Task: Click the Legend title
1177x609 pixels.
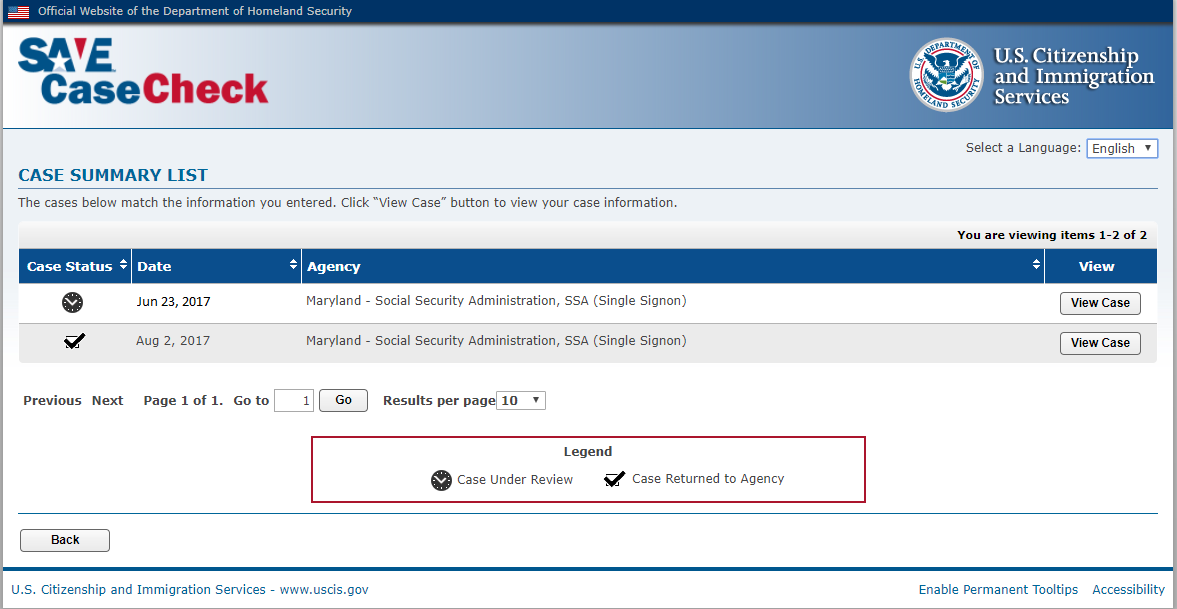Action: pyautogui.click(x=588, y=451)
